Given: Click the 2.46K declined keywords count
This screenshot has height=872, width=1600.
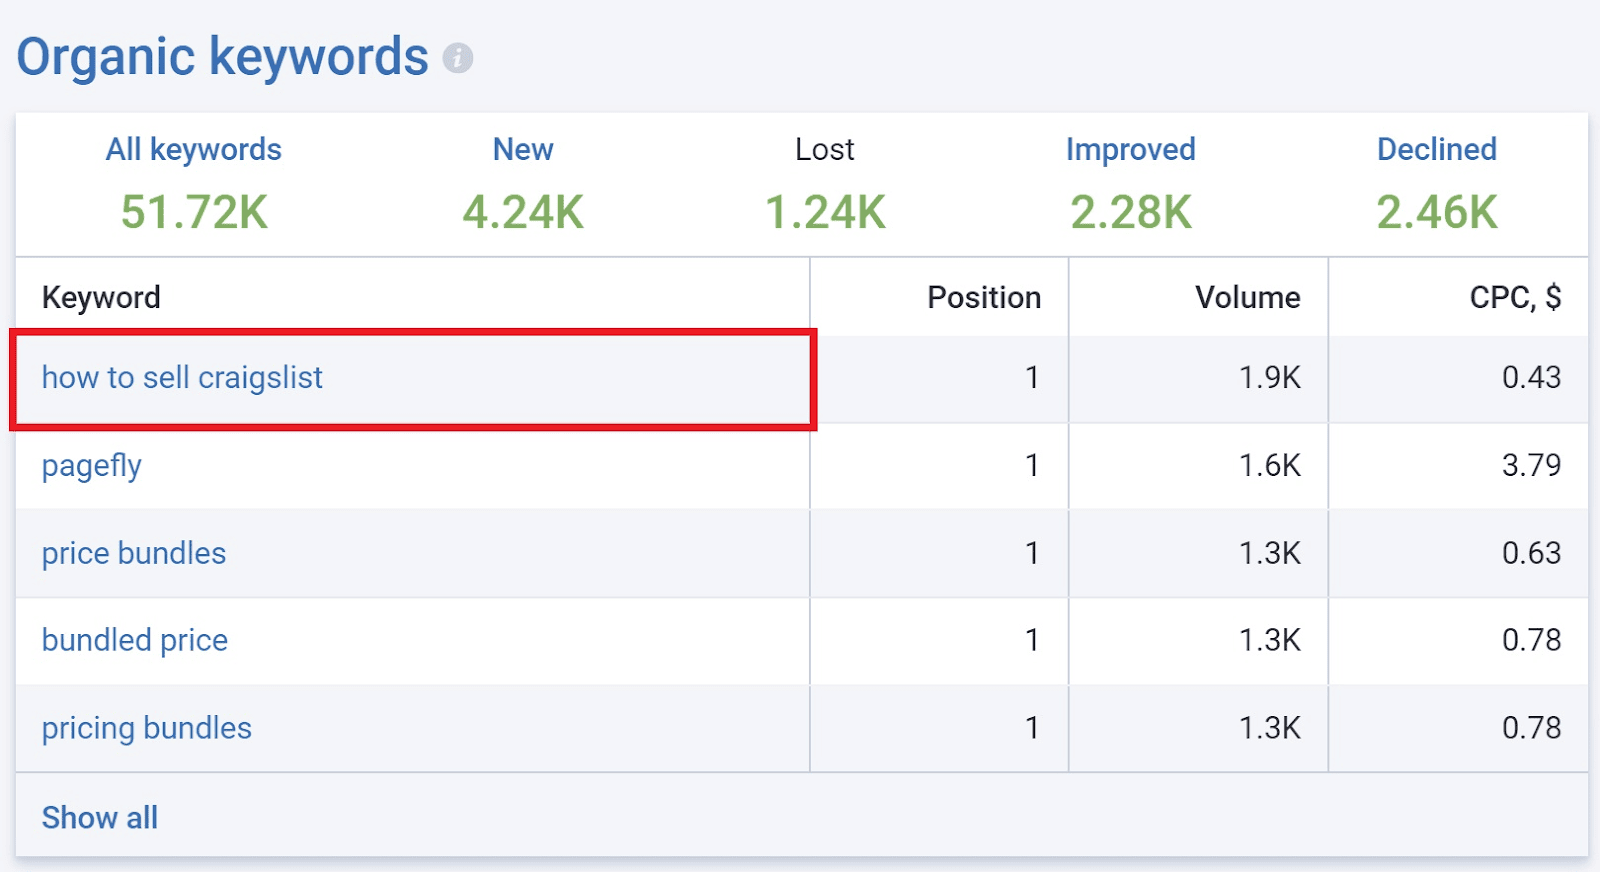Looking at the screenshot, I should point(1437,212).
